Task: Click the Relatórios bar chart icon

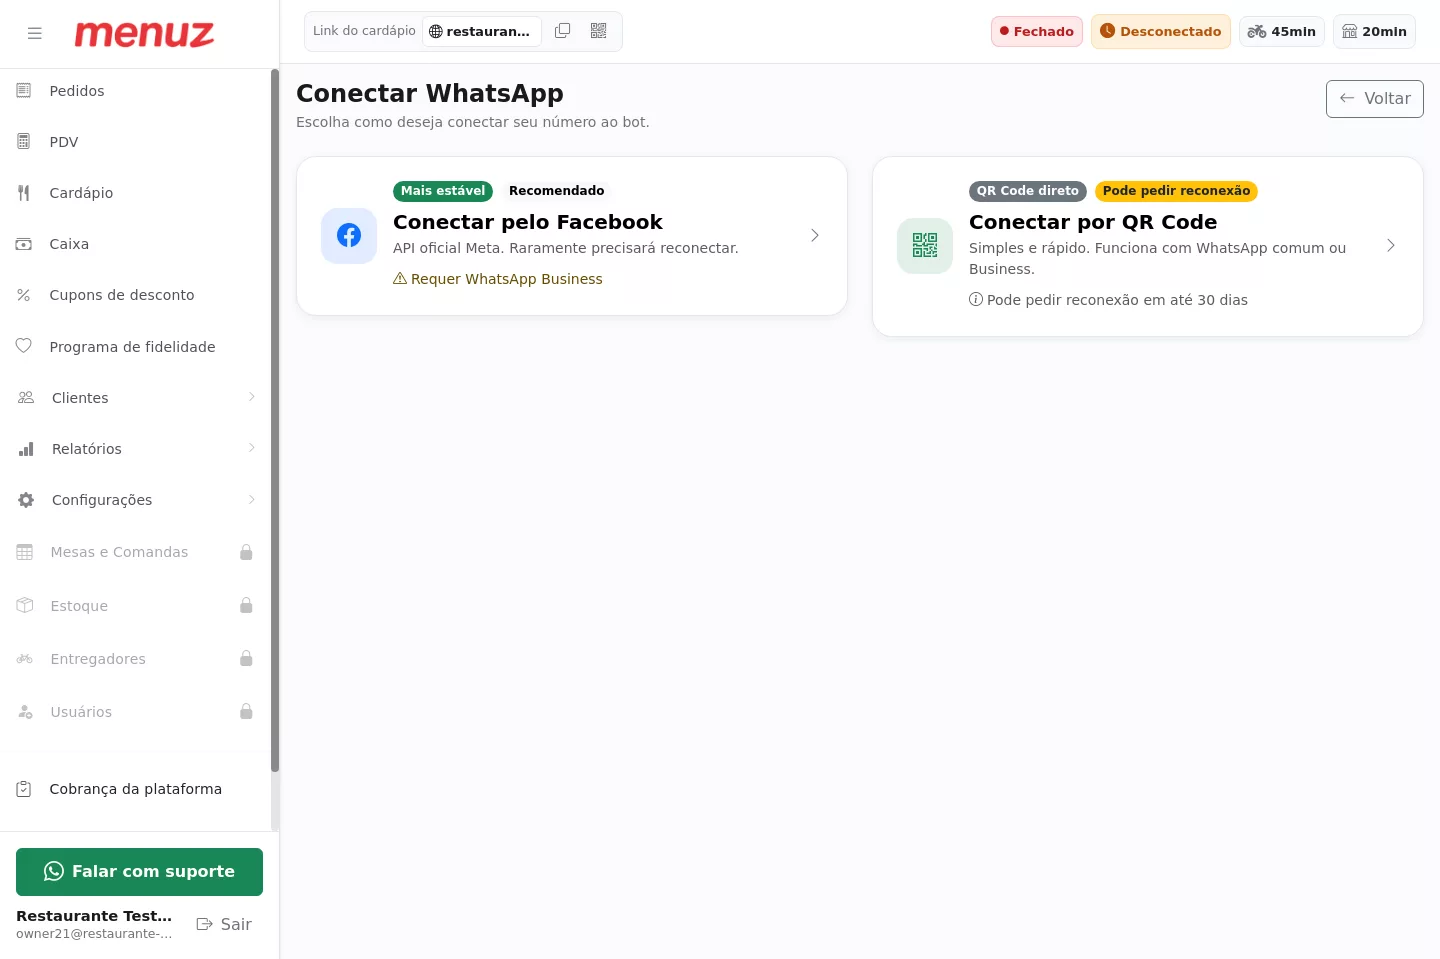Action: [26, 449]
